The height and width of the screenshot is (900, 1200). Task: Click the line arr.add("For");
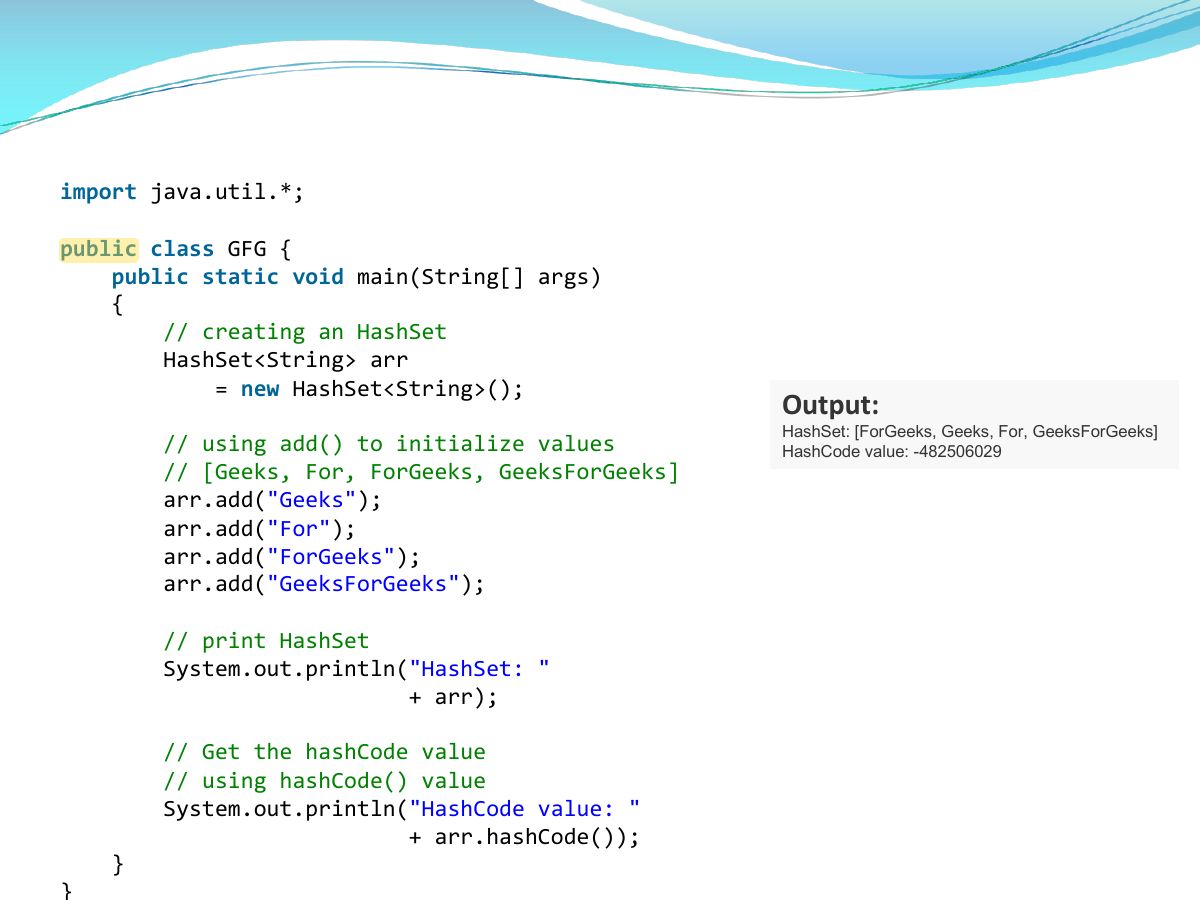tap(259, 528)
